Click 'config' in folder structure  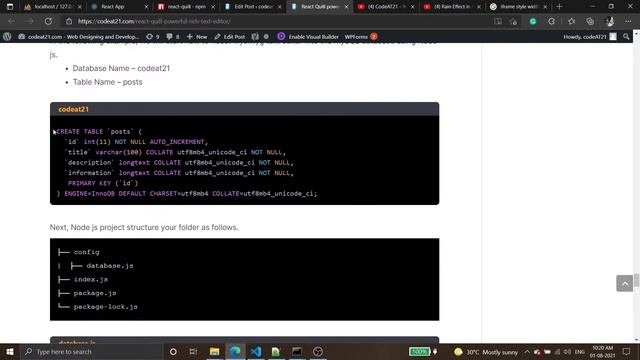click(87, 252)
